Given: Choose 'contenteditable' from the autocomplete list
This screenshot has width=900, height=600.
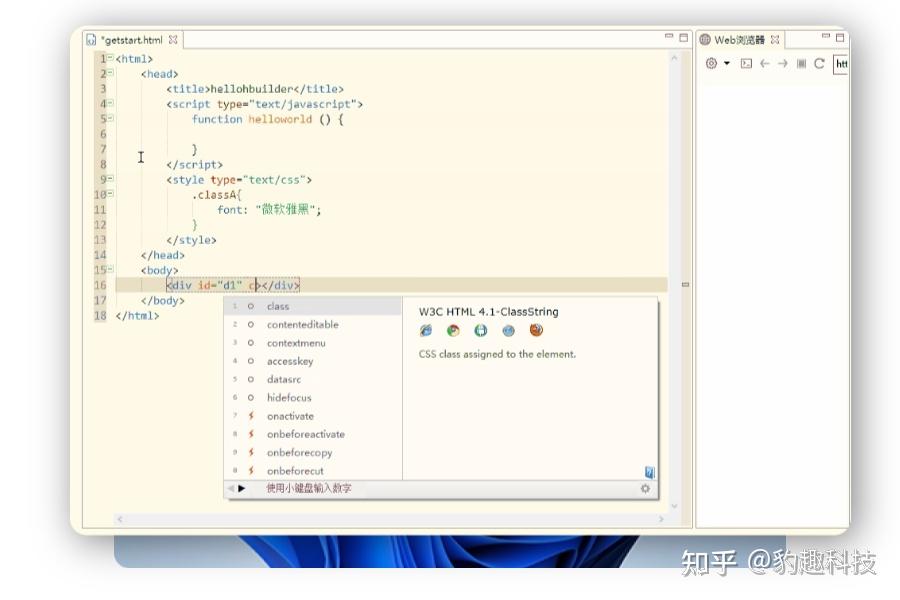Looking at the screenshot, I should 313,324.
